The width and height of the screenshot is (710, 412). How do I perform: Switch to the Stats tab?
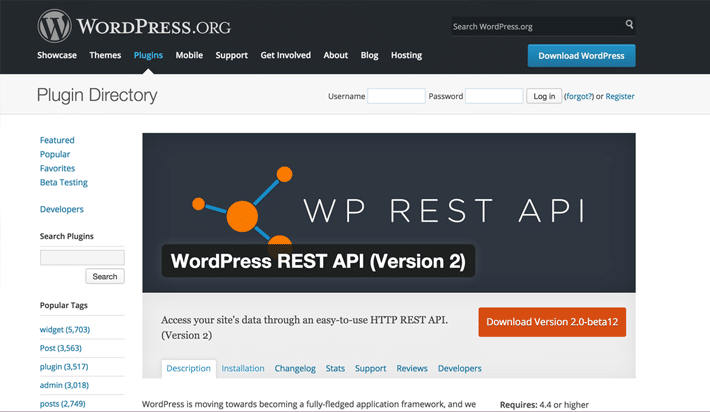tap(335, 369)
